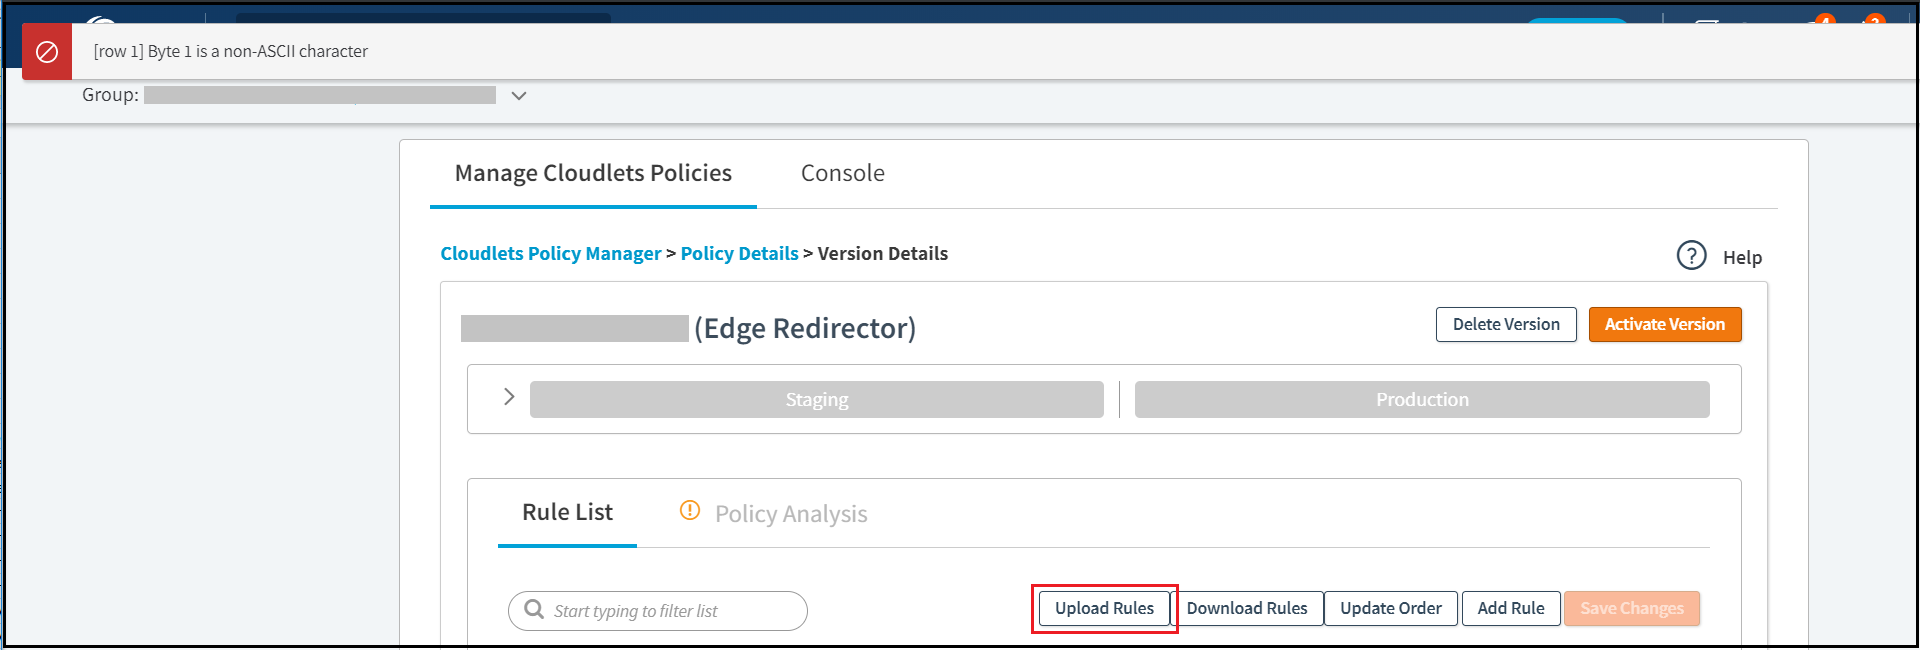Click the warning icon beside Policy Analysis

pos(690,511)
